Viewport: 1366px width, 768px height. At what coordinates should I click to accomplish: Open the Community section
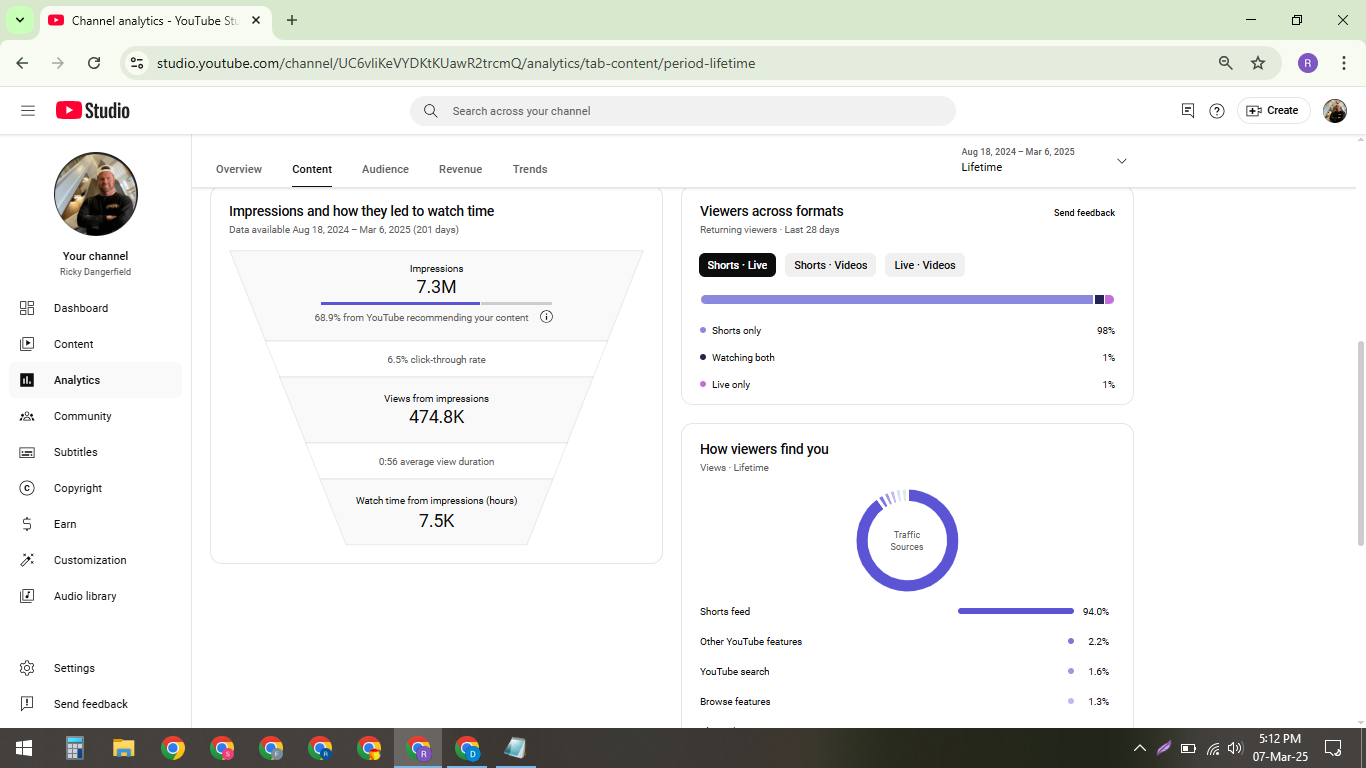pos(96,416)
